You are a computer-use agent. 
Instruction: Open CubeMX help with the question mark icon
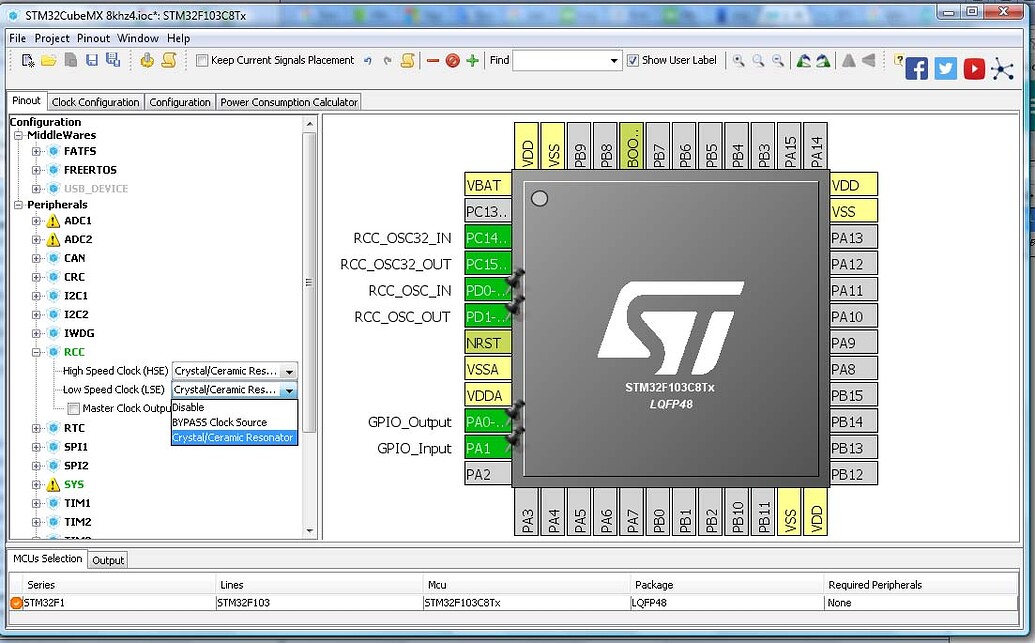(898, 60)
